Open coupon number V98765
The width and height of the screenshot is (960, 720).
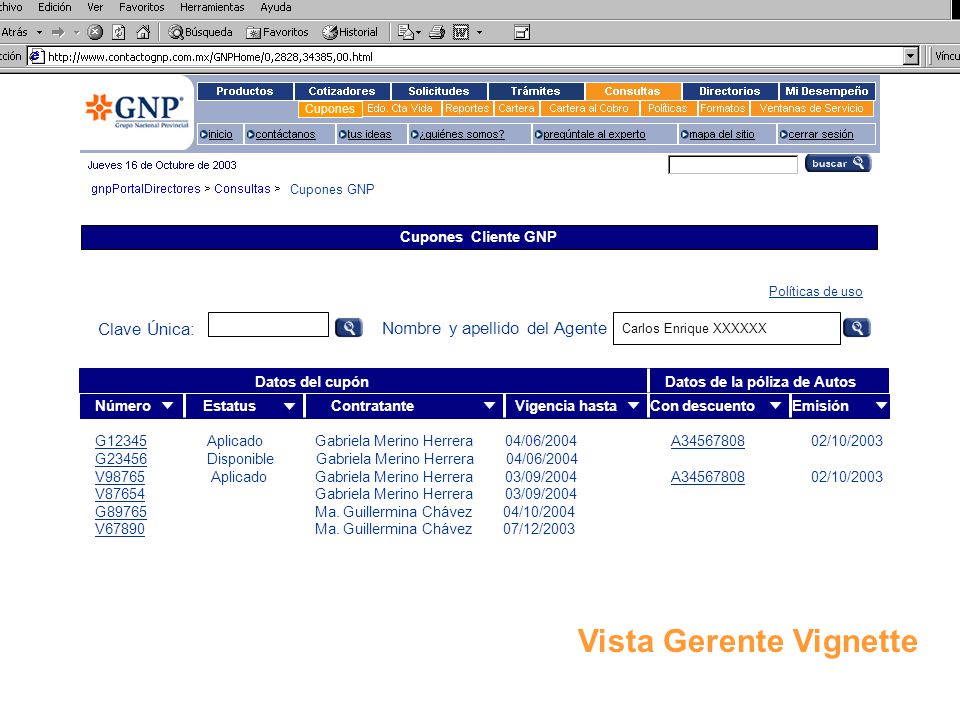pos(120,476)
